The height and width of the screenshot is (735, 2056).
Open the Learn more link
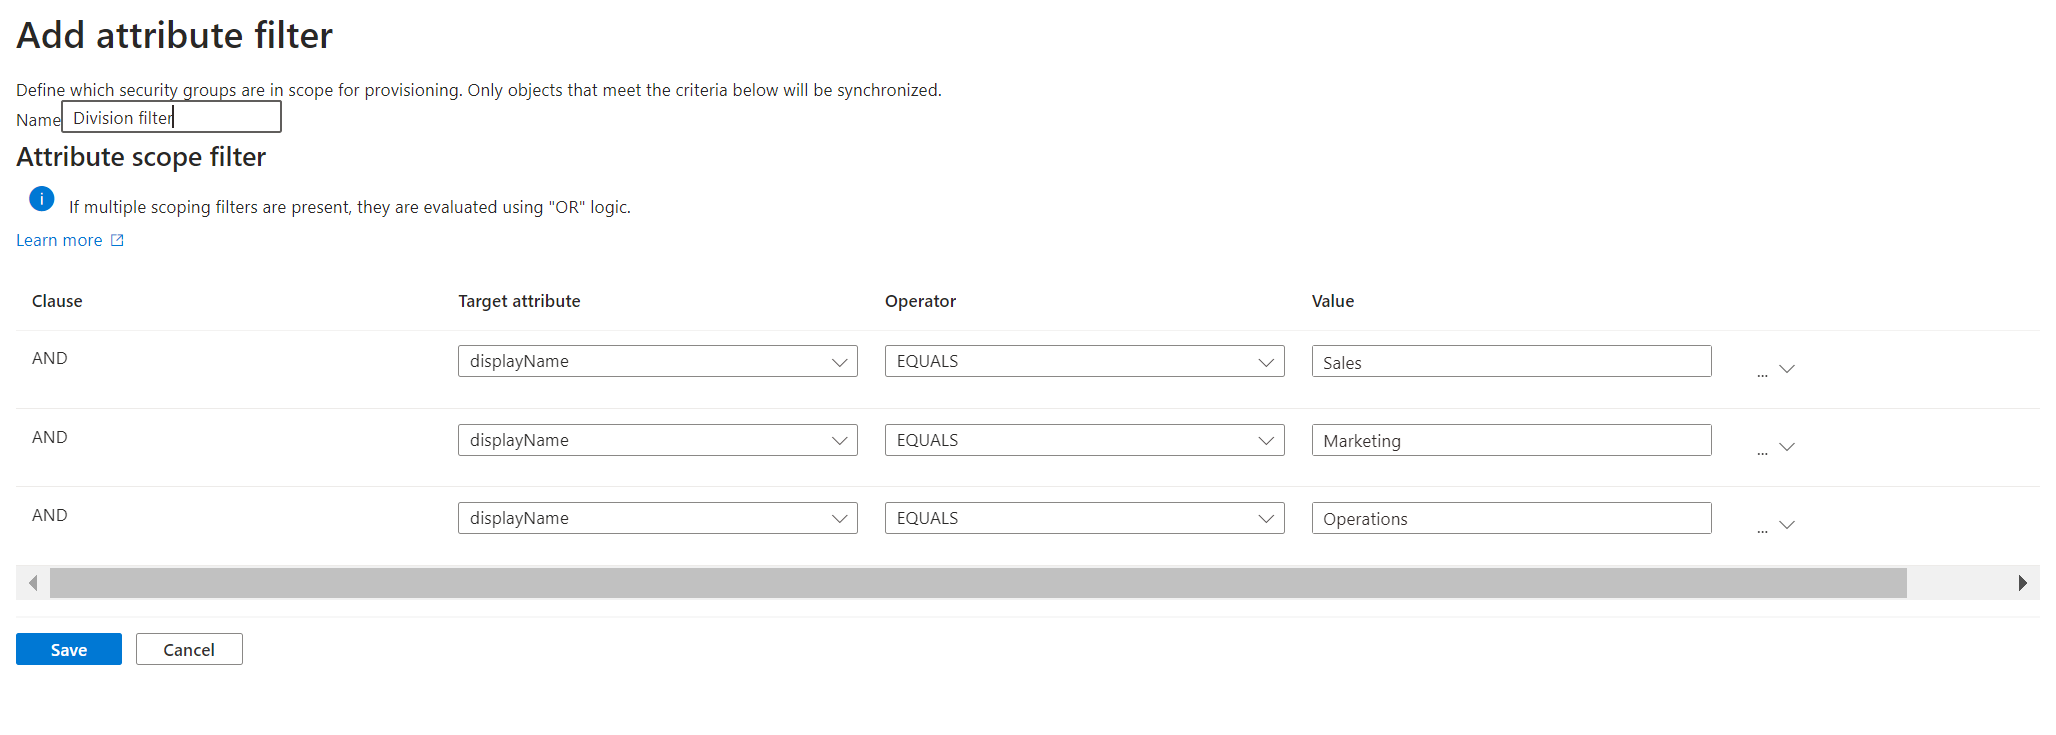[59, 240]
